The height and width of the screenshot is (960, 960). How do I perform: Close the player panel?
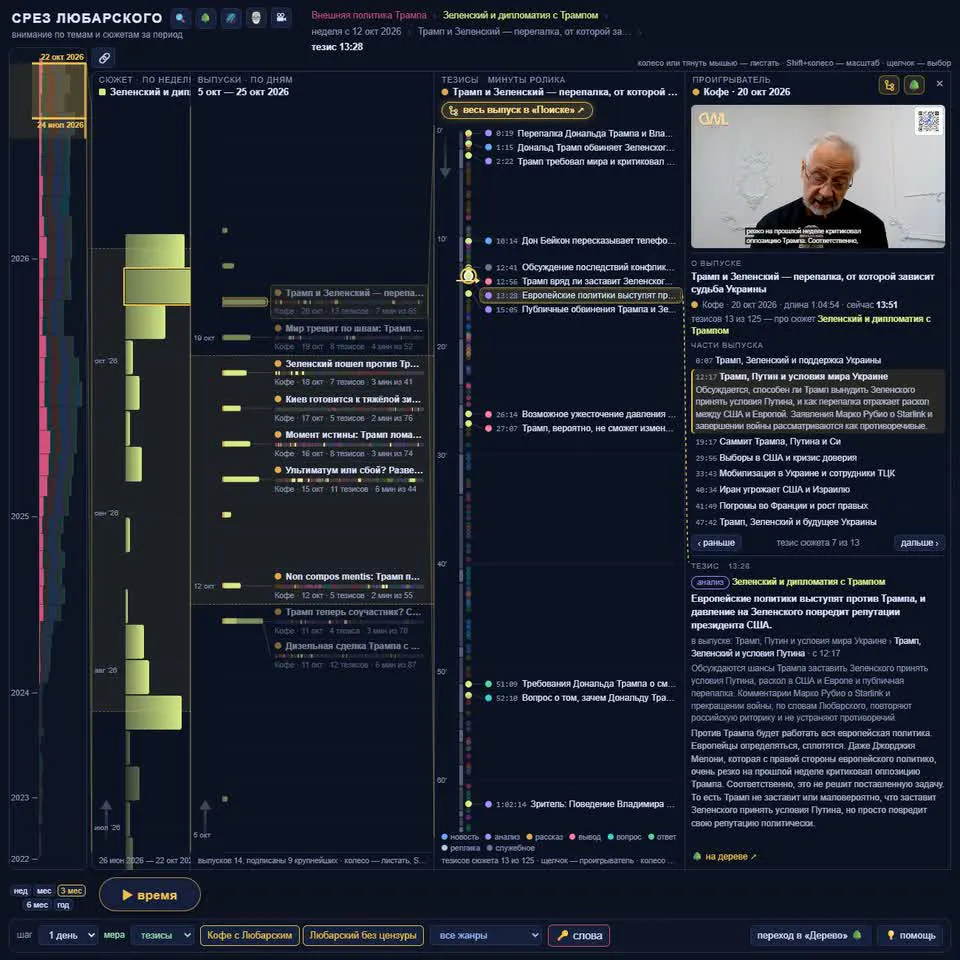point(940,83)
